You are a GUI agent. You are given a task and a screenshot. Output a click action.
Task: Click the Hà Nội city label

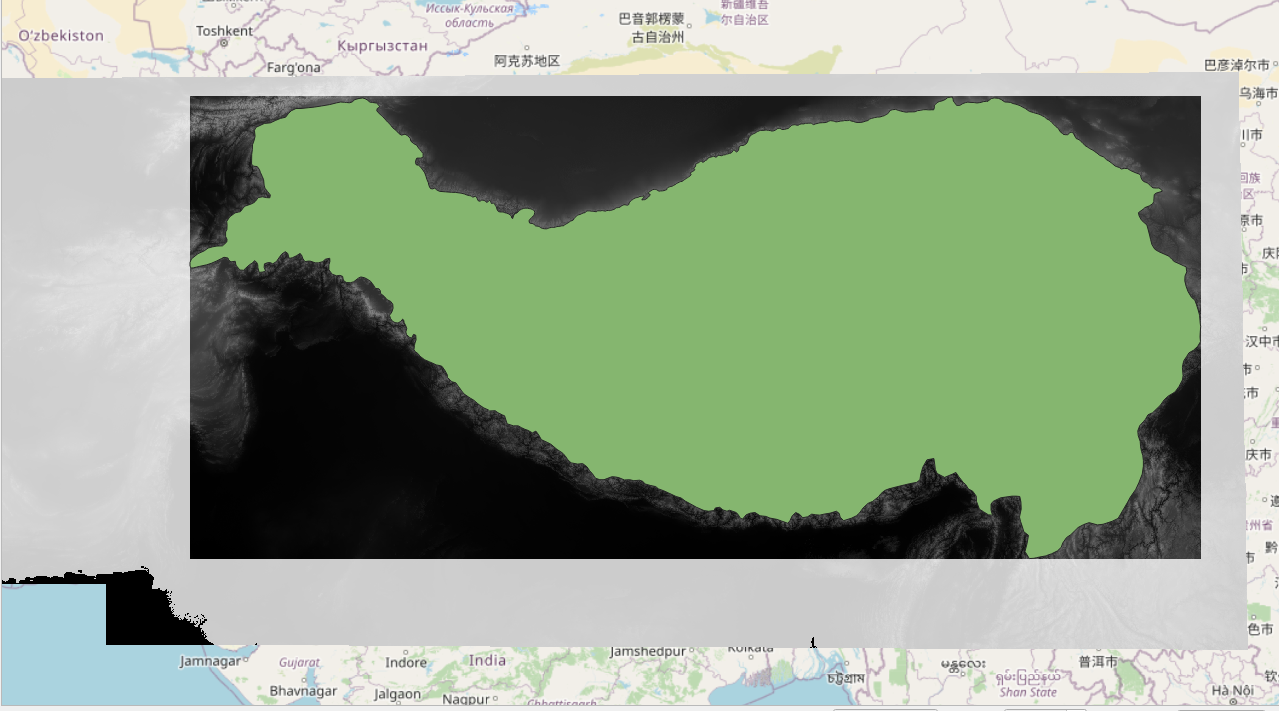(1232, 691)
